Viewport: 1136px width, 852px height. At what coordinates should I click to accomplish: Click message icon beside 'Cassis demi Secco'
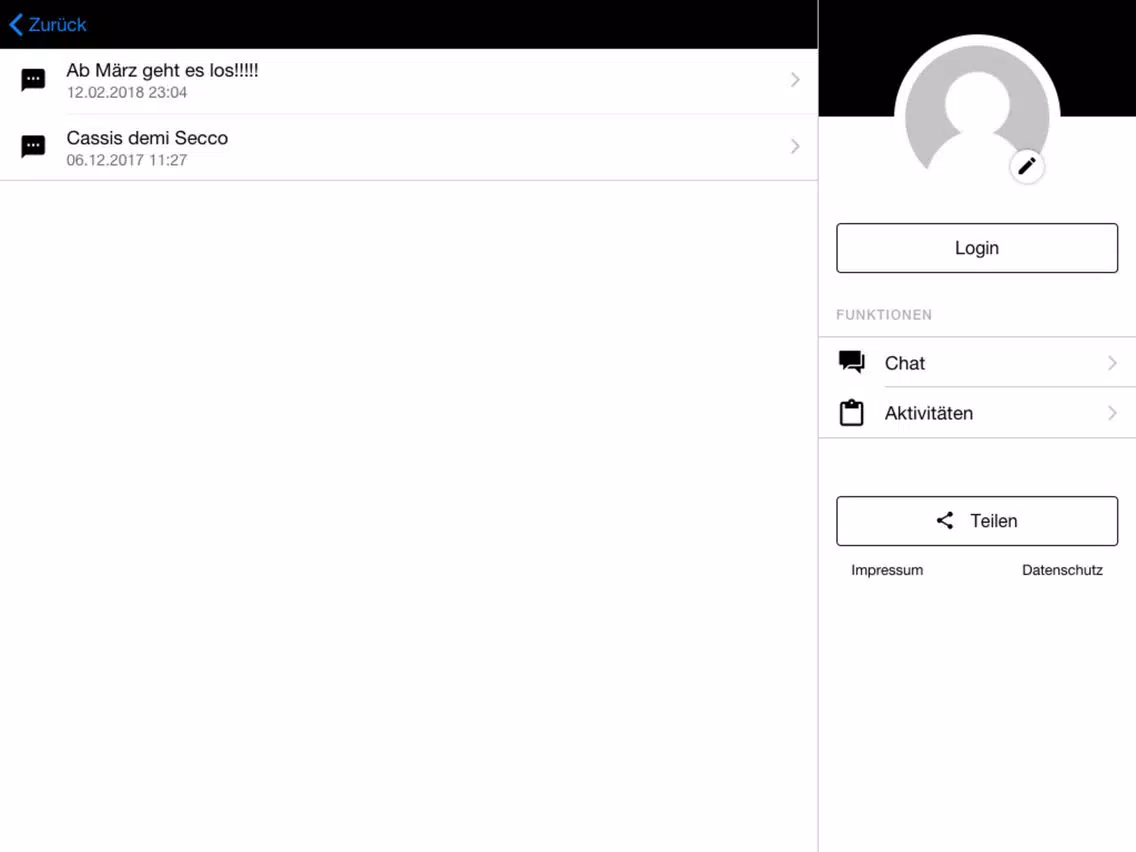[33, 147]
